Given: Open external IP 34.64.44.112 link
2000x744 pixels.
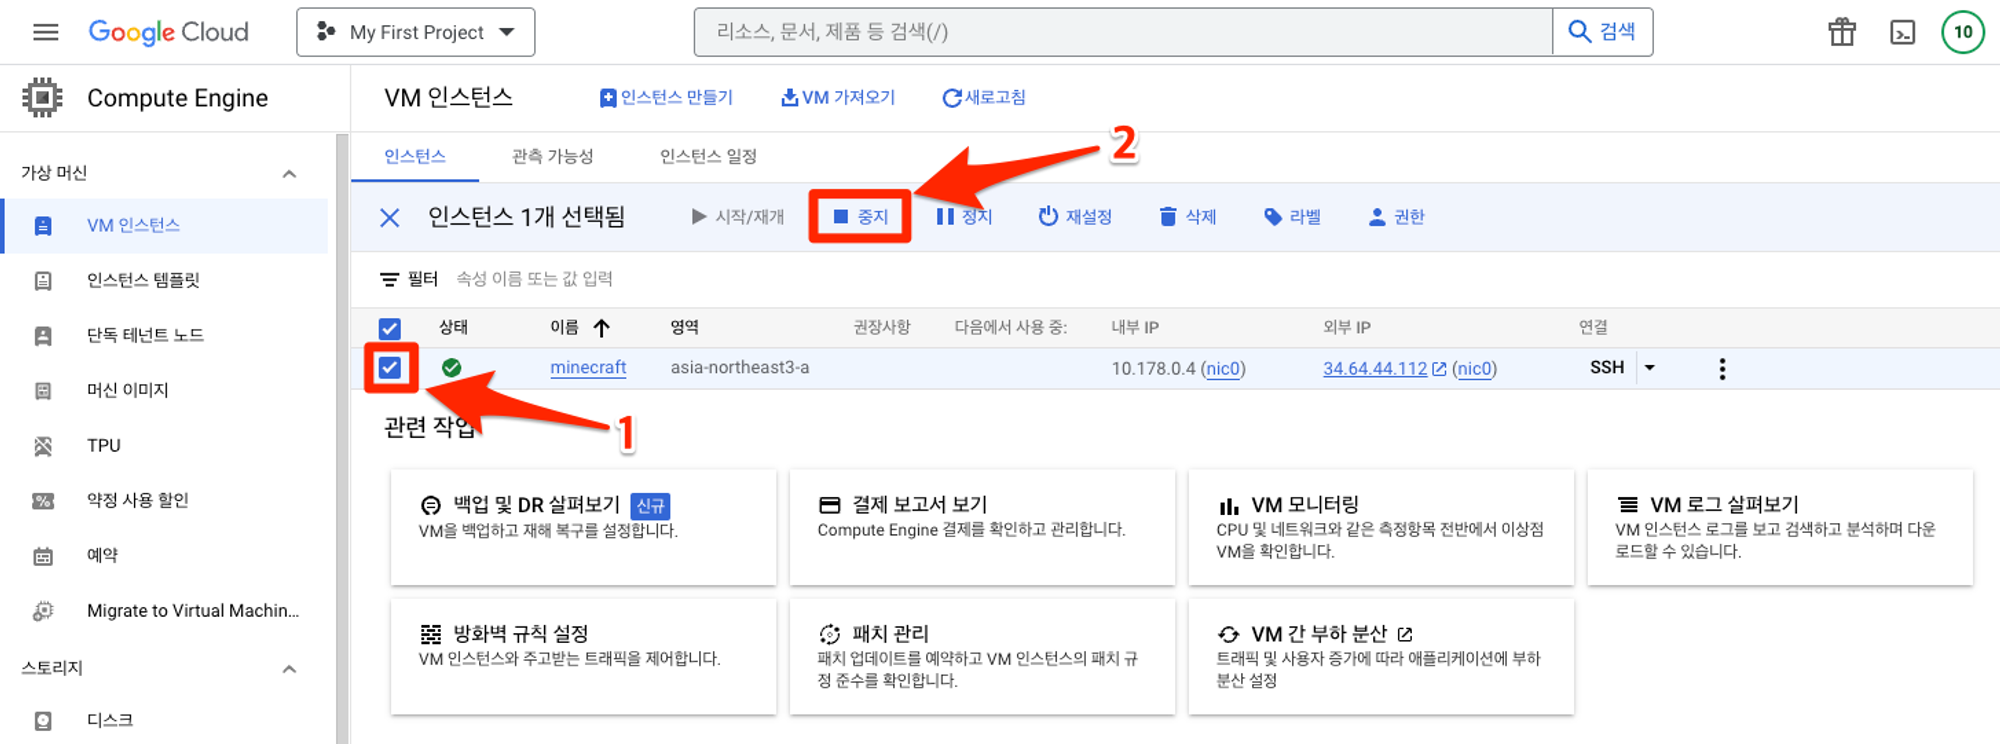Looking at the screenshot, I should [1375, 369].
